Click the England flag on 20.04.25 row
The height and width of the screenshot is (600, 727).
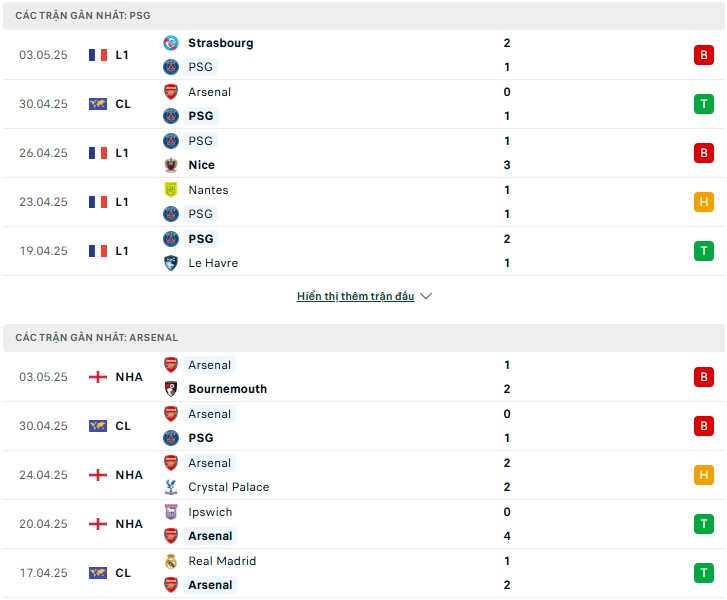coord(98,524)
